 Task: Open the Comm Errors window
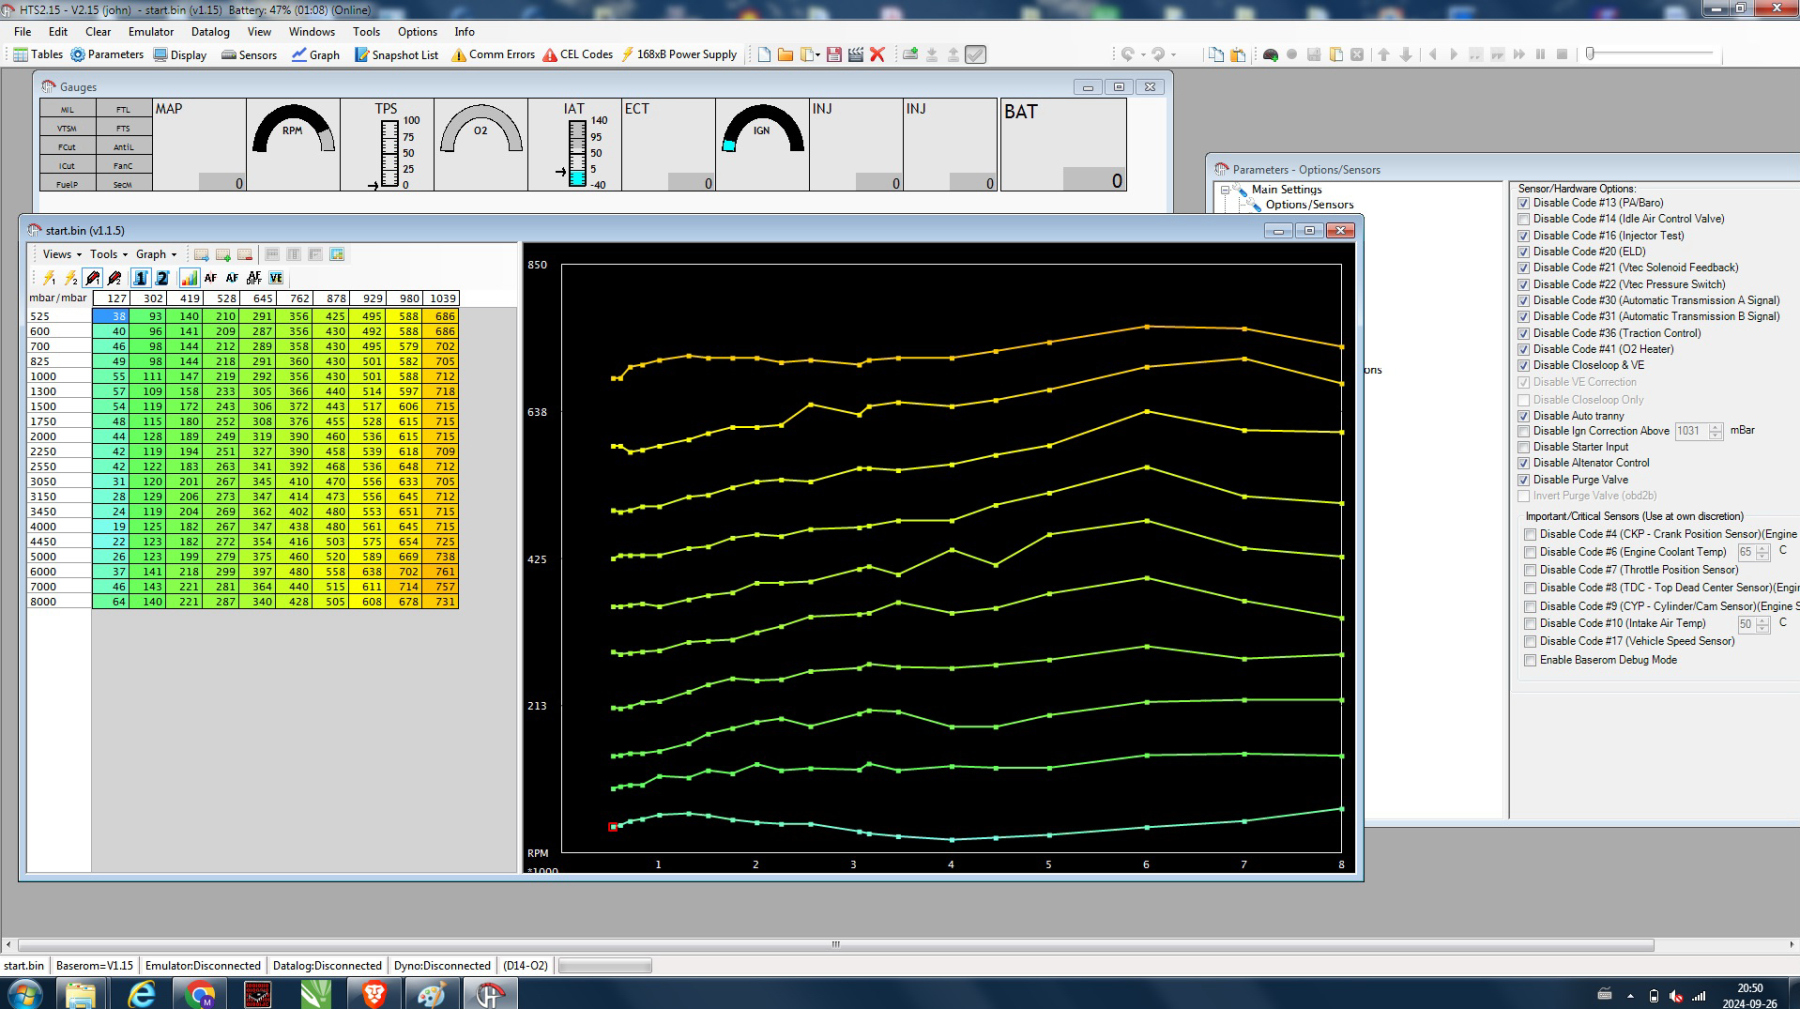coord(492,55)
